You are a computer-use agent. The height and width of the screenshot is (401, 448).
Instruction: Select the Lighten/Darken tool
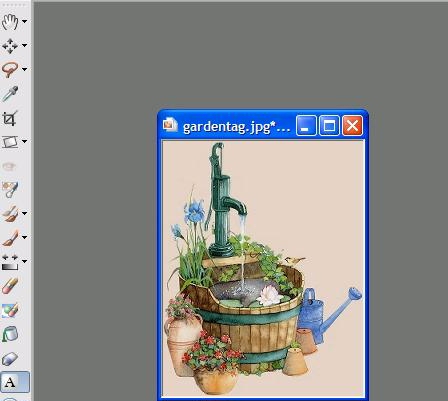tap(10, 262)
